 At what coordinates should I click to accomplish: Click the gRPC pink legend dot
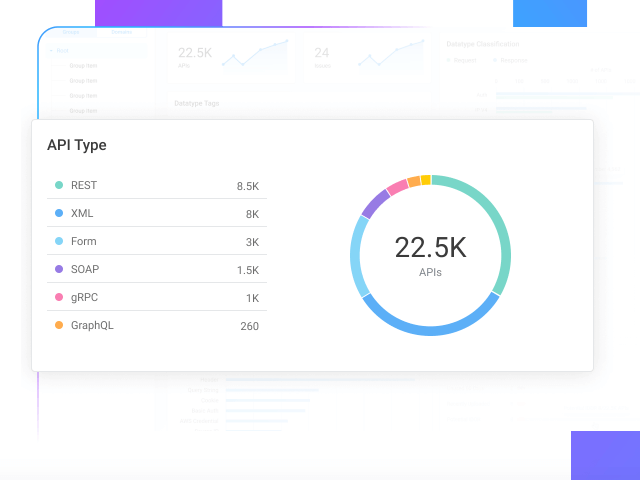click(59, 297)
